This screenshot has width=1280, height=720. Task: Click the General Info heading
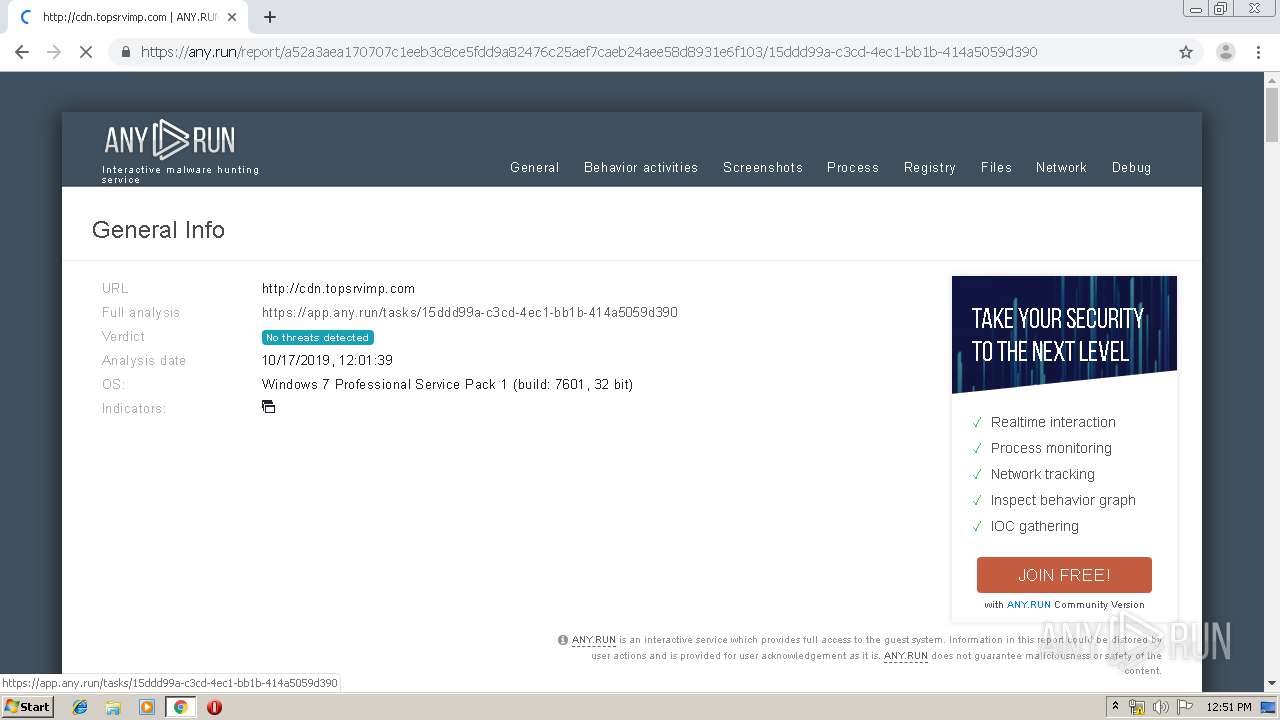(x=158, y=230)
